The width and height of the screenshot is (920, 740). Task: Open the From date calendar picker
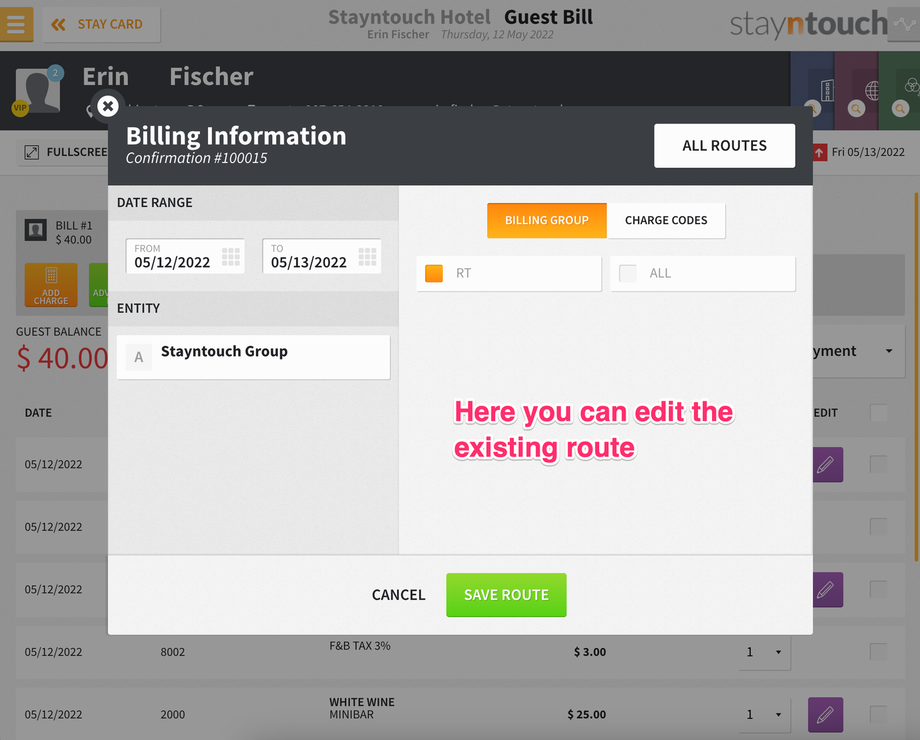coord(231,256)
